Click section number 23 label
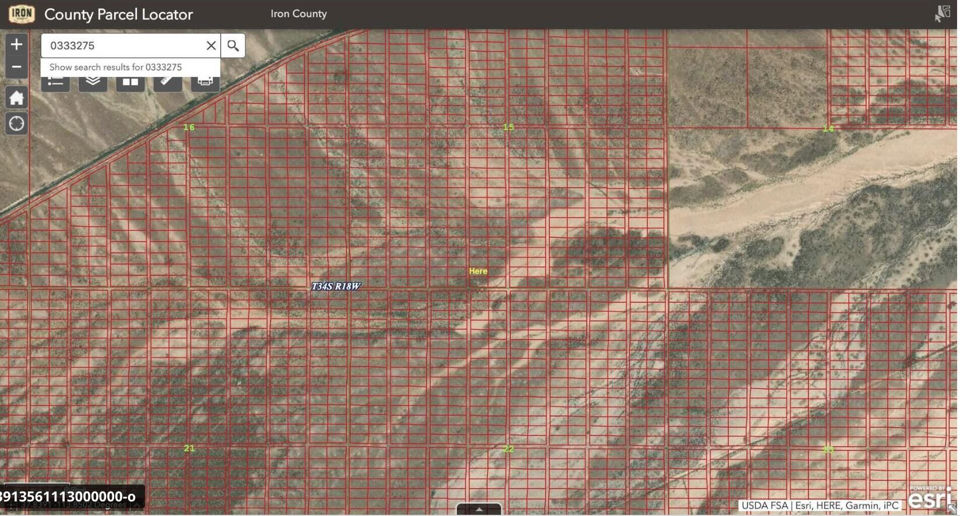This screenshot has height=516, width=960. (828, 450)
